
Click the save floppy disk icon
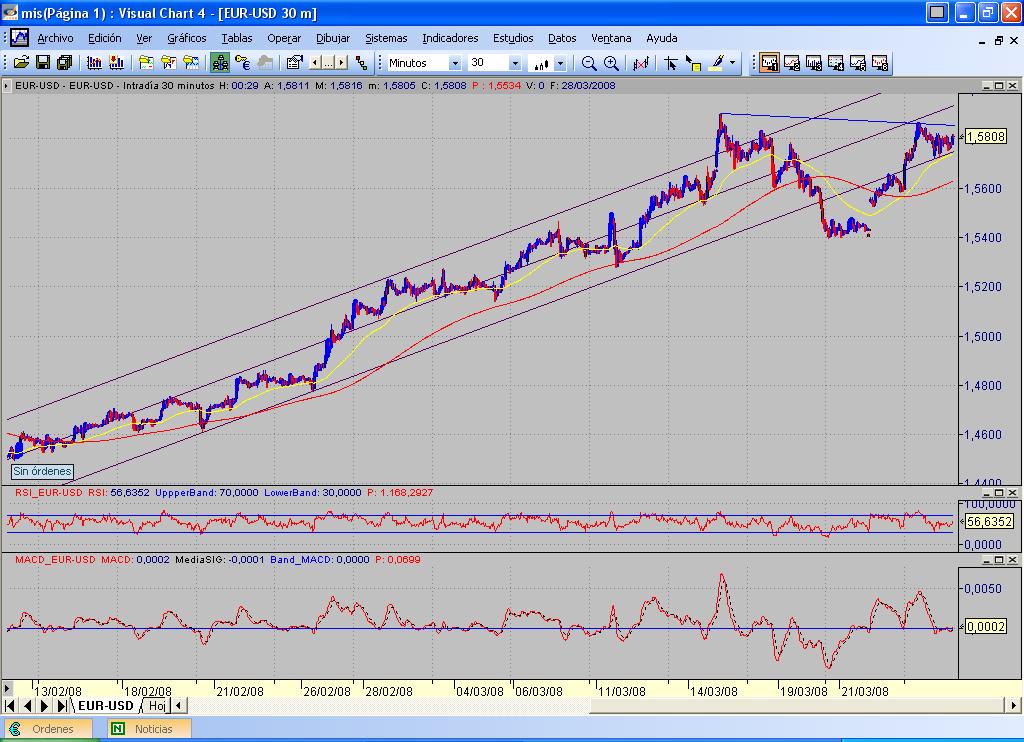[43, 62]
